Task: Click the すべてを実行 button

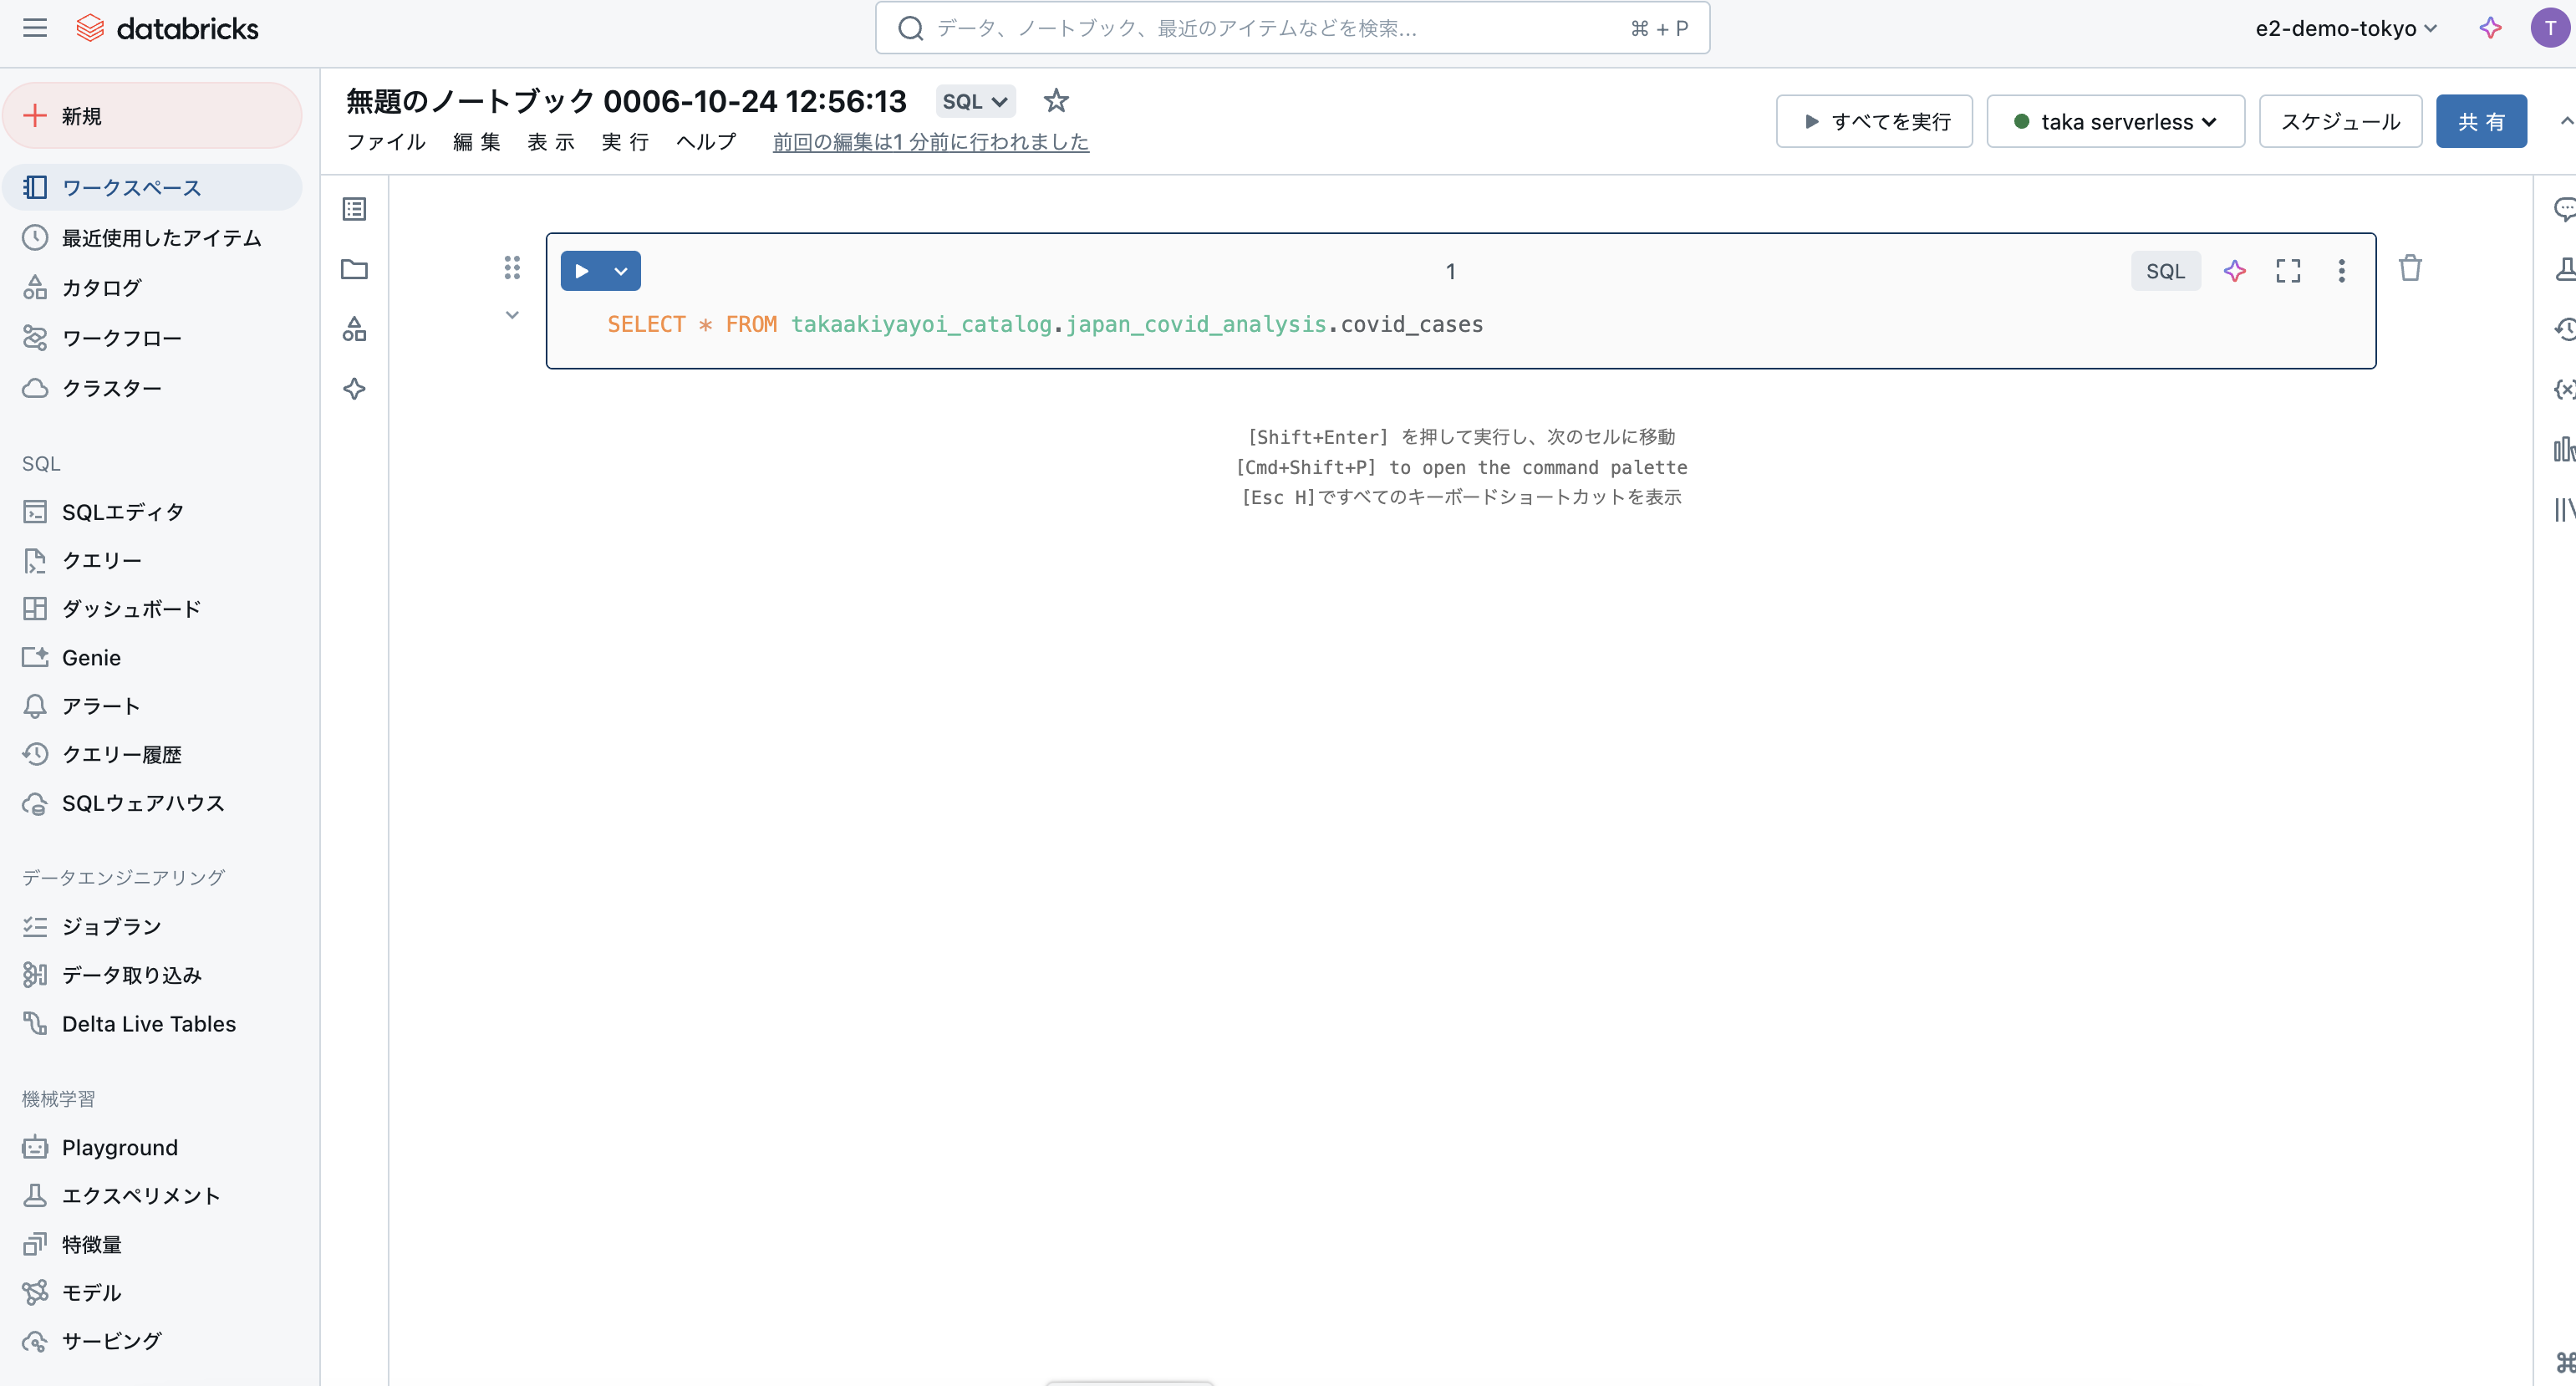Action: click(x=1873, y=121)
